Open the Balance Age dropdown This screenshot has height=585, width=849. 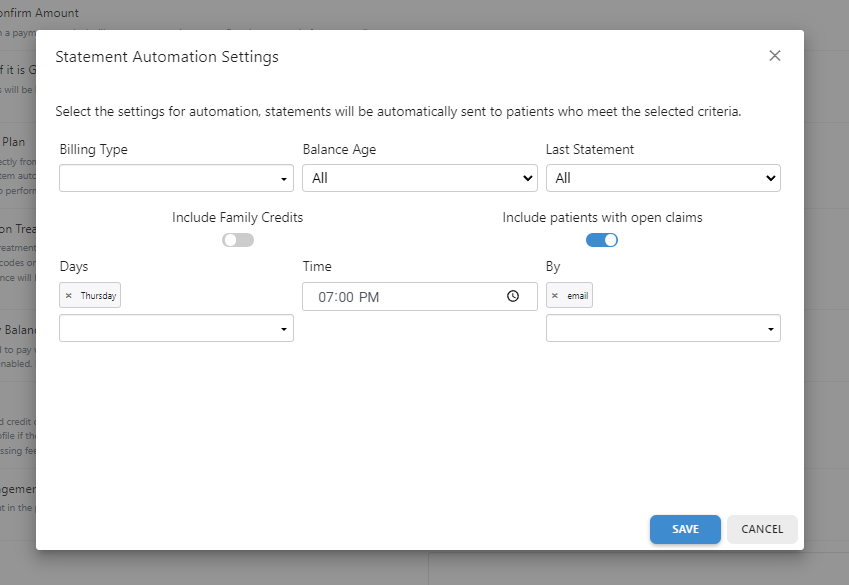(420, 178)
